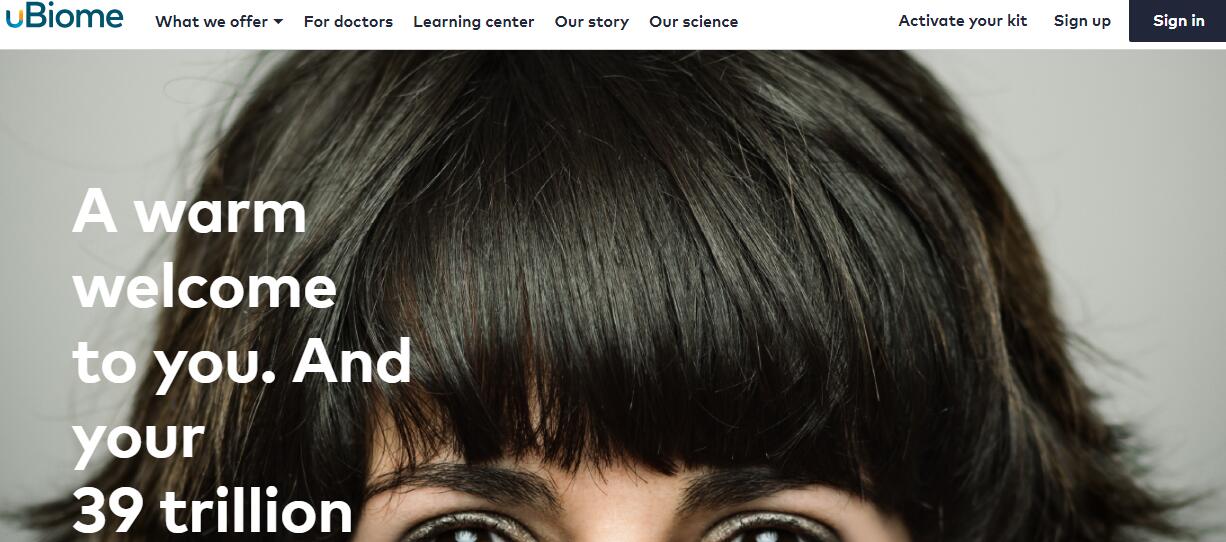Select Activate your kit
The height and width of the screenshot is (542, 1226).
(962, 20)
